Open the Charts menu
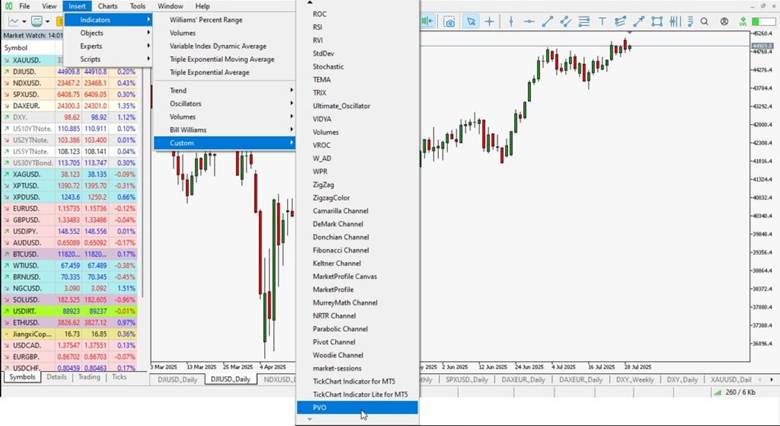780x426 pixels. pos(107,6)
